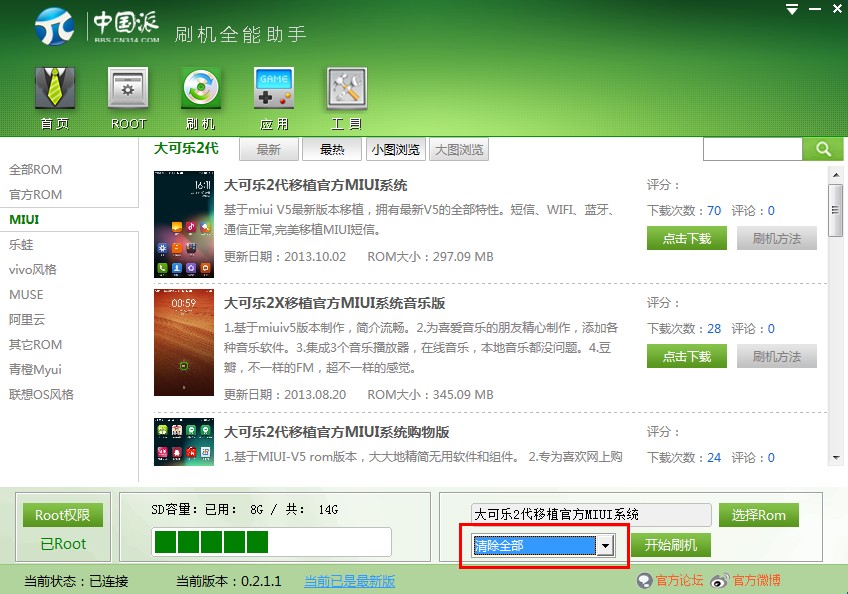Switch to 最热 sorting tab
The image size is (848, 594).
[x=332, y=149]
